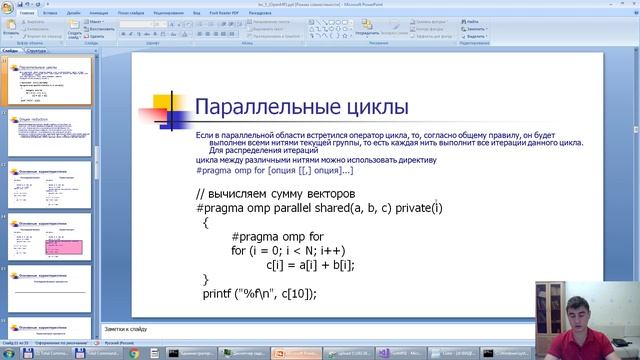Open Контур фигуры outline dropdown
Image resolution: width=640 pixels, height=360 pixels.
[427, 29]
